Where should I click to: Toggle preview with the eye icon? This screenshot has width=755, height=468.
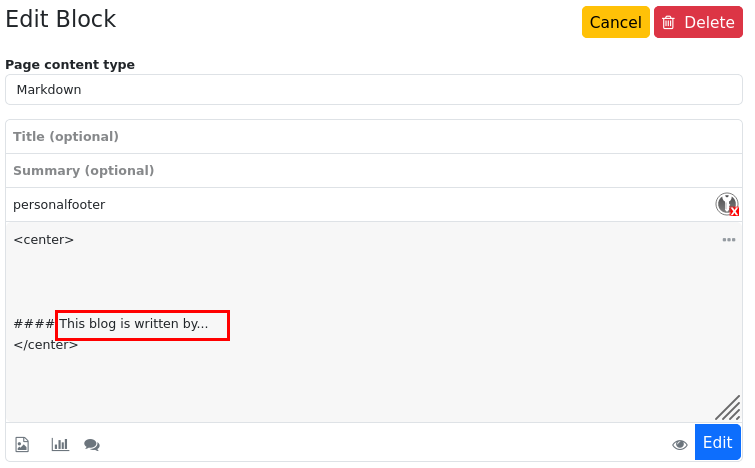[x=680, y=444]
